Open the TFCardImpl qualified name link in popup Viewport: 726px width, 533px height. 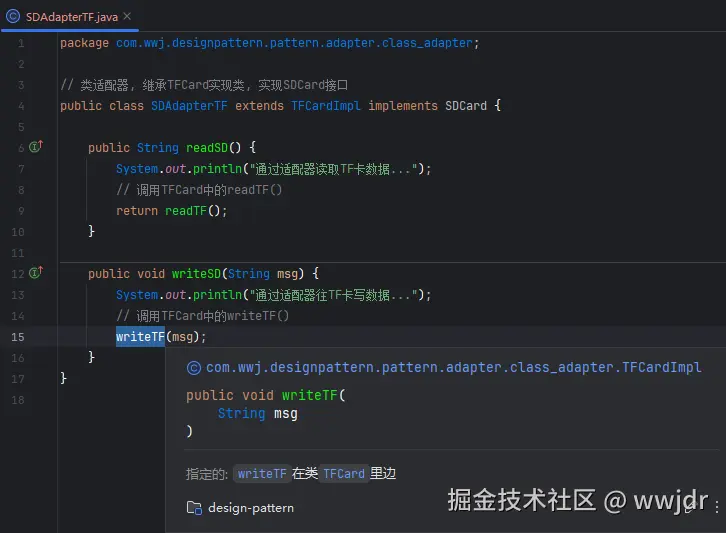[453, 368]
